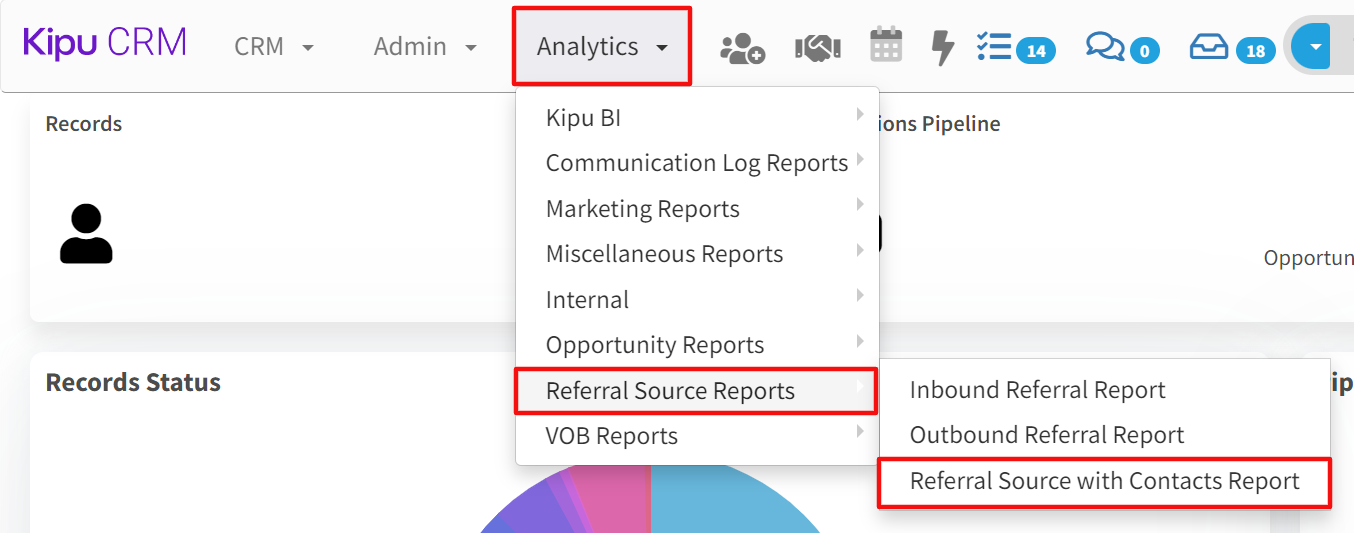Screen dimensions: 1354x533
Task: Select Referral Source with Contacts Report
Action: click(1104, 481)
